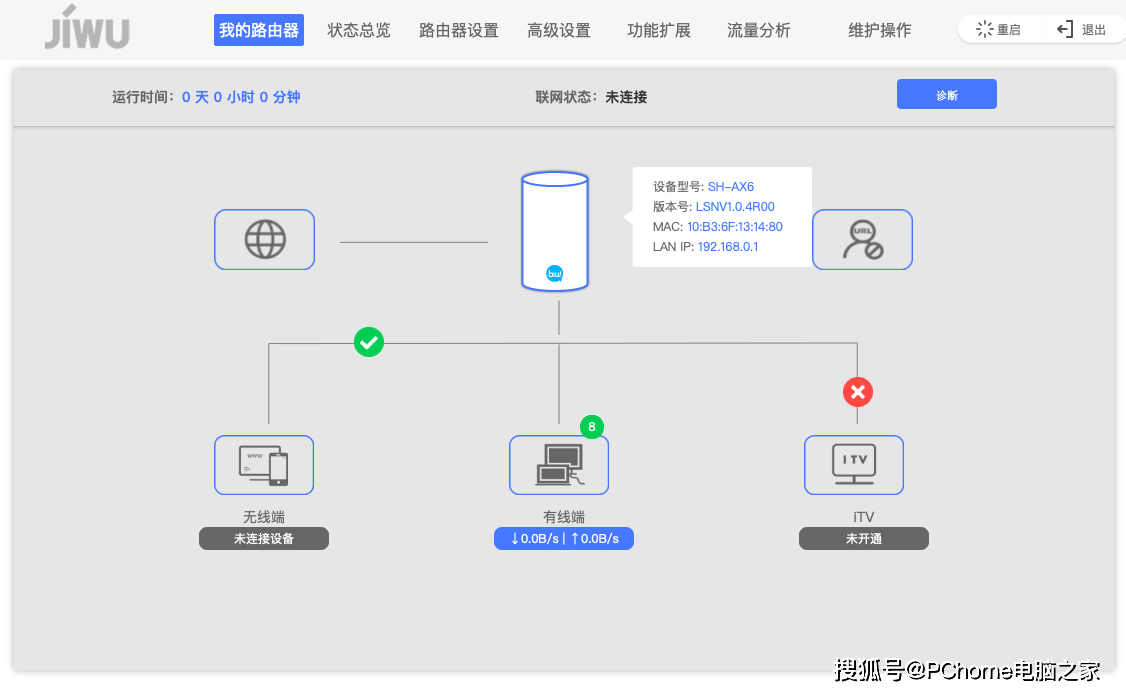Image resolution: width=1126 pixels, height=695 pixels.
Task: Select 维护操作 in top menu
Action: (880, 30)
